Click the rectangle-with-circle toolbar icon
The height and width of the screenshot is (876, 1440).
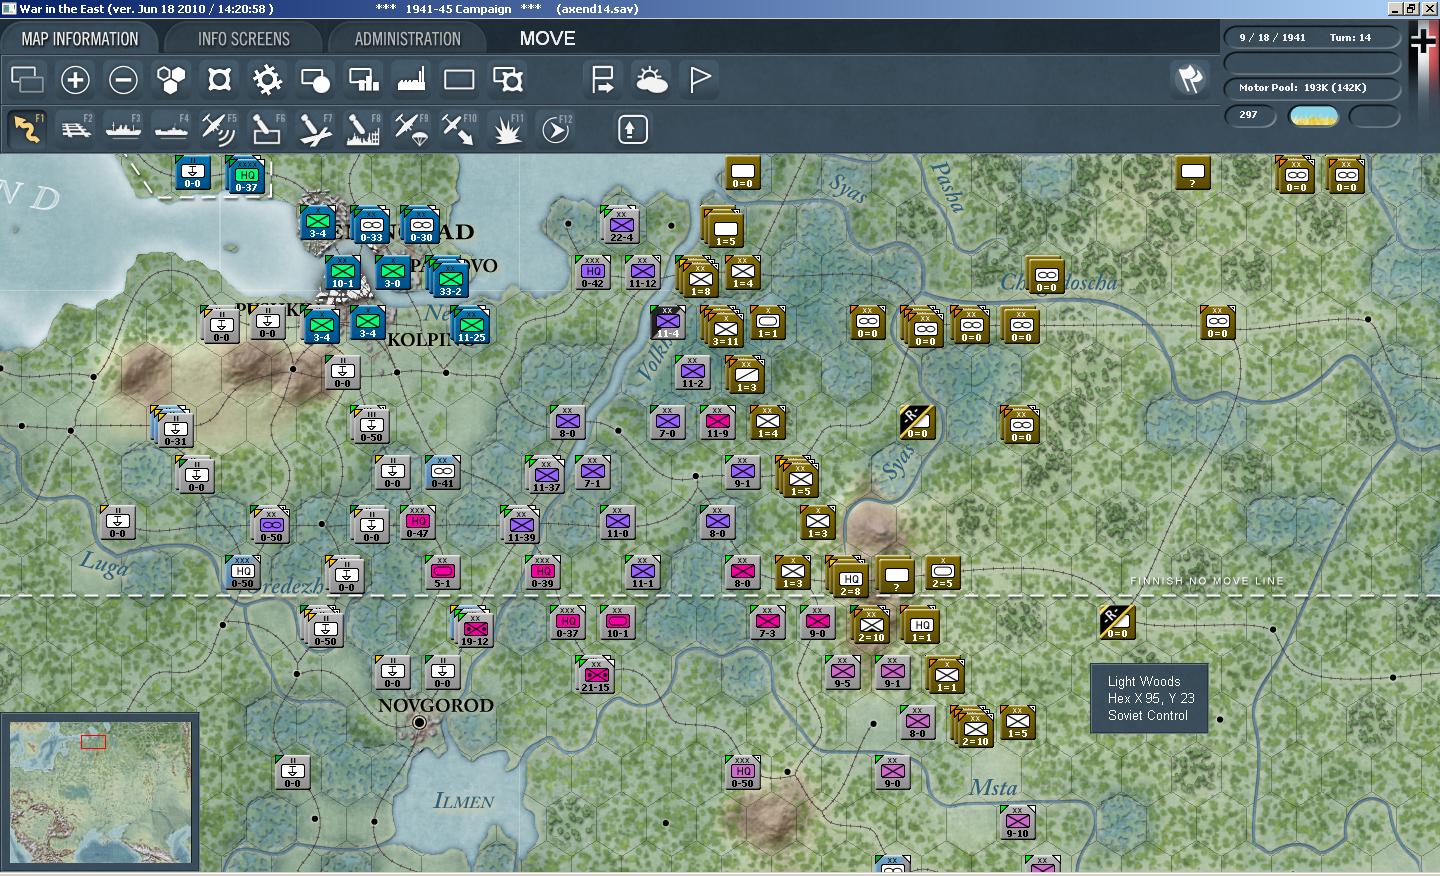315,79
